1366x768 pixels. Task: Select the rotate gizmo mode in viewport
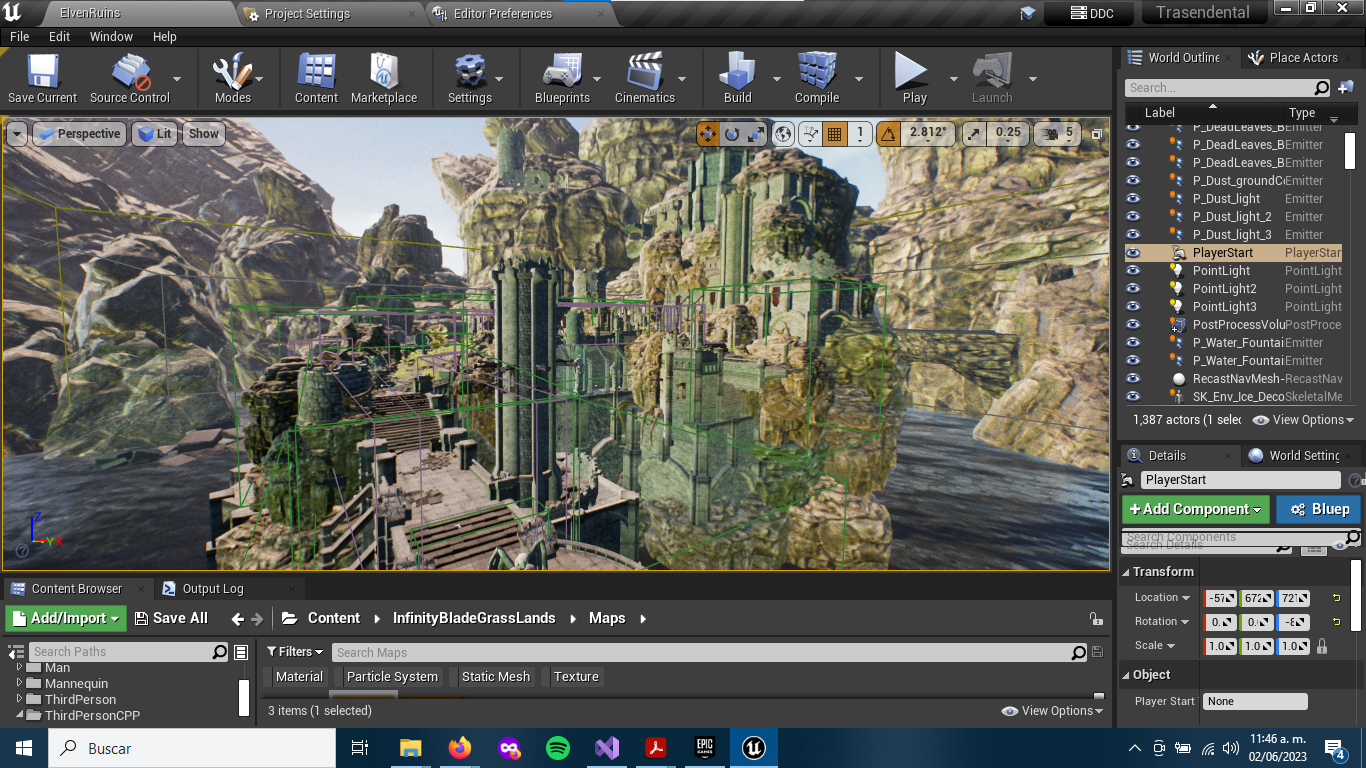click(732, 133)
